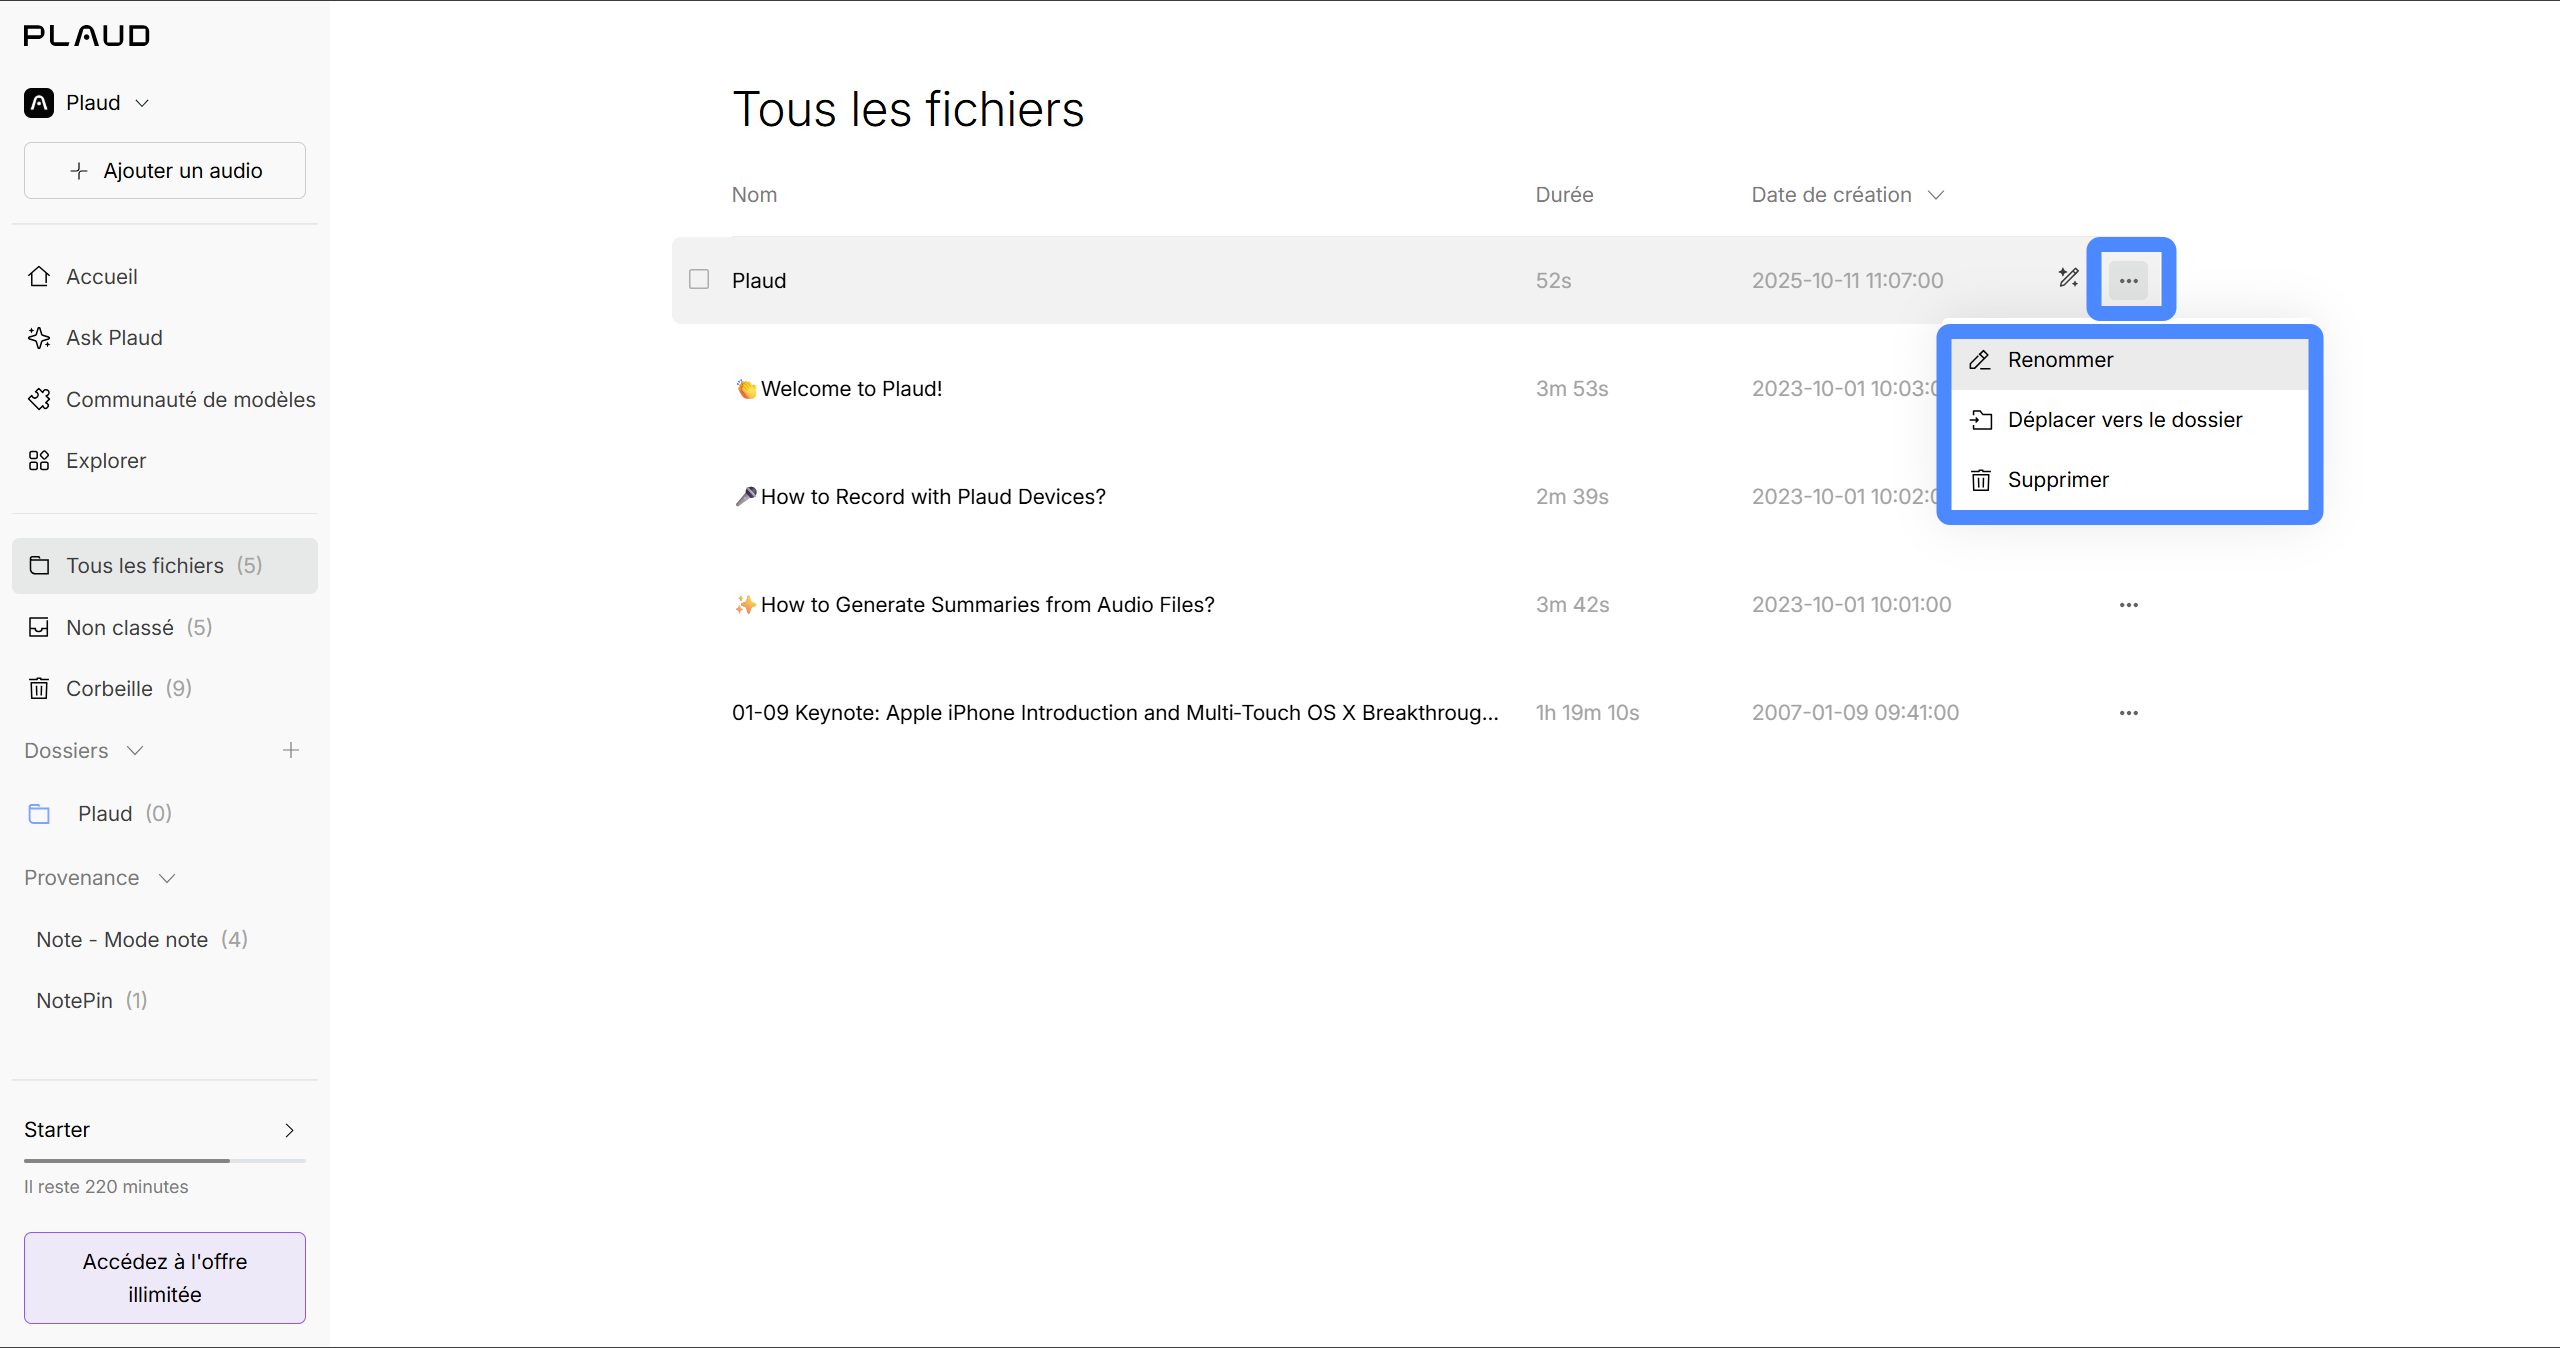2560x1348 pixels.
Task: Select Tous les fichiers in sidebar
Action: point(165,566)
